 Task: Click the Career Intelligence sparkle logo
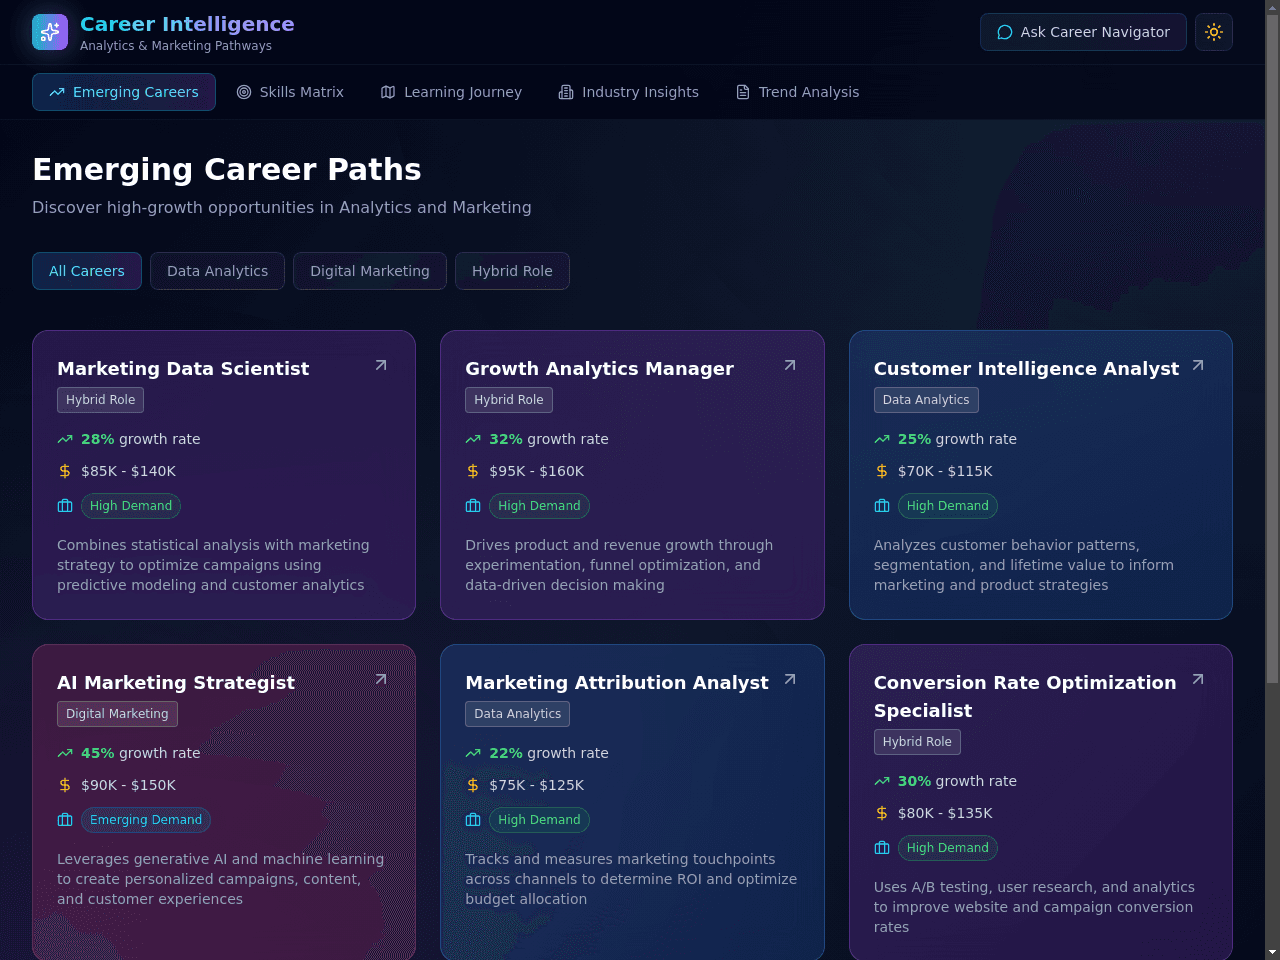50,32
